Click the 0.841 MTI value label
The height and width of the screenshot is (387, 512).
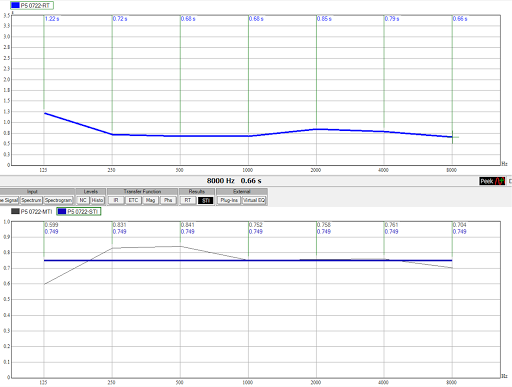[x=187, y=225]
